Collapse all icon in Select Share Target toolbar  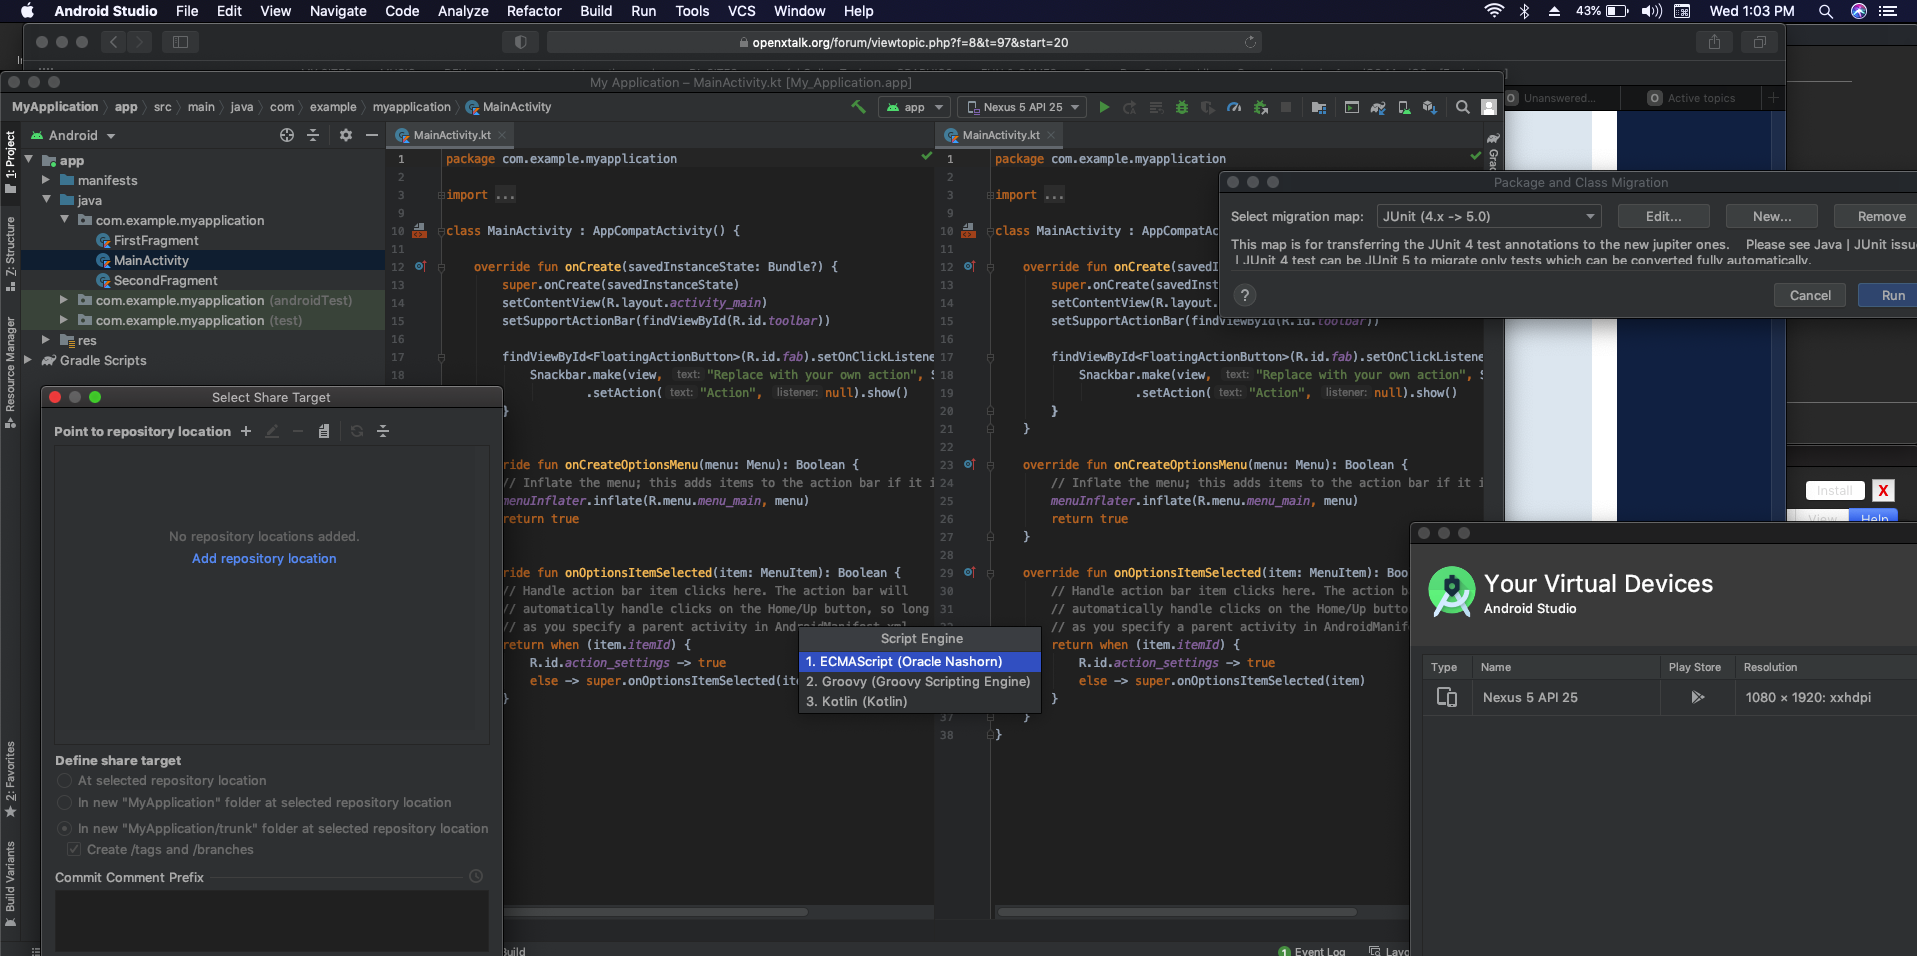pos(383,431)
